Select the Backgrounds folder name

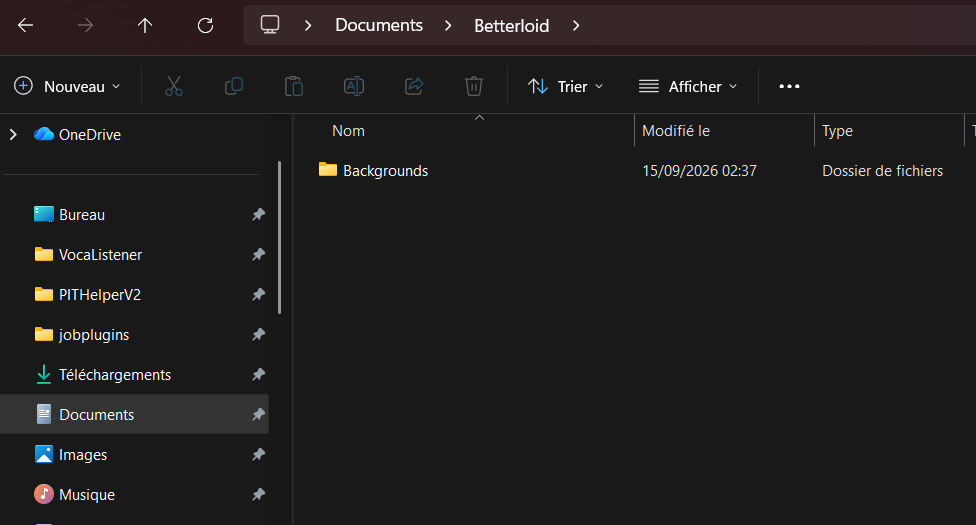(x=385, y=170)
